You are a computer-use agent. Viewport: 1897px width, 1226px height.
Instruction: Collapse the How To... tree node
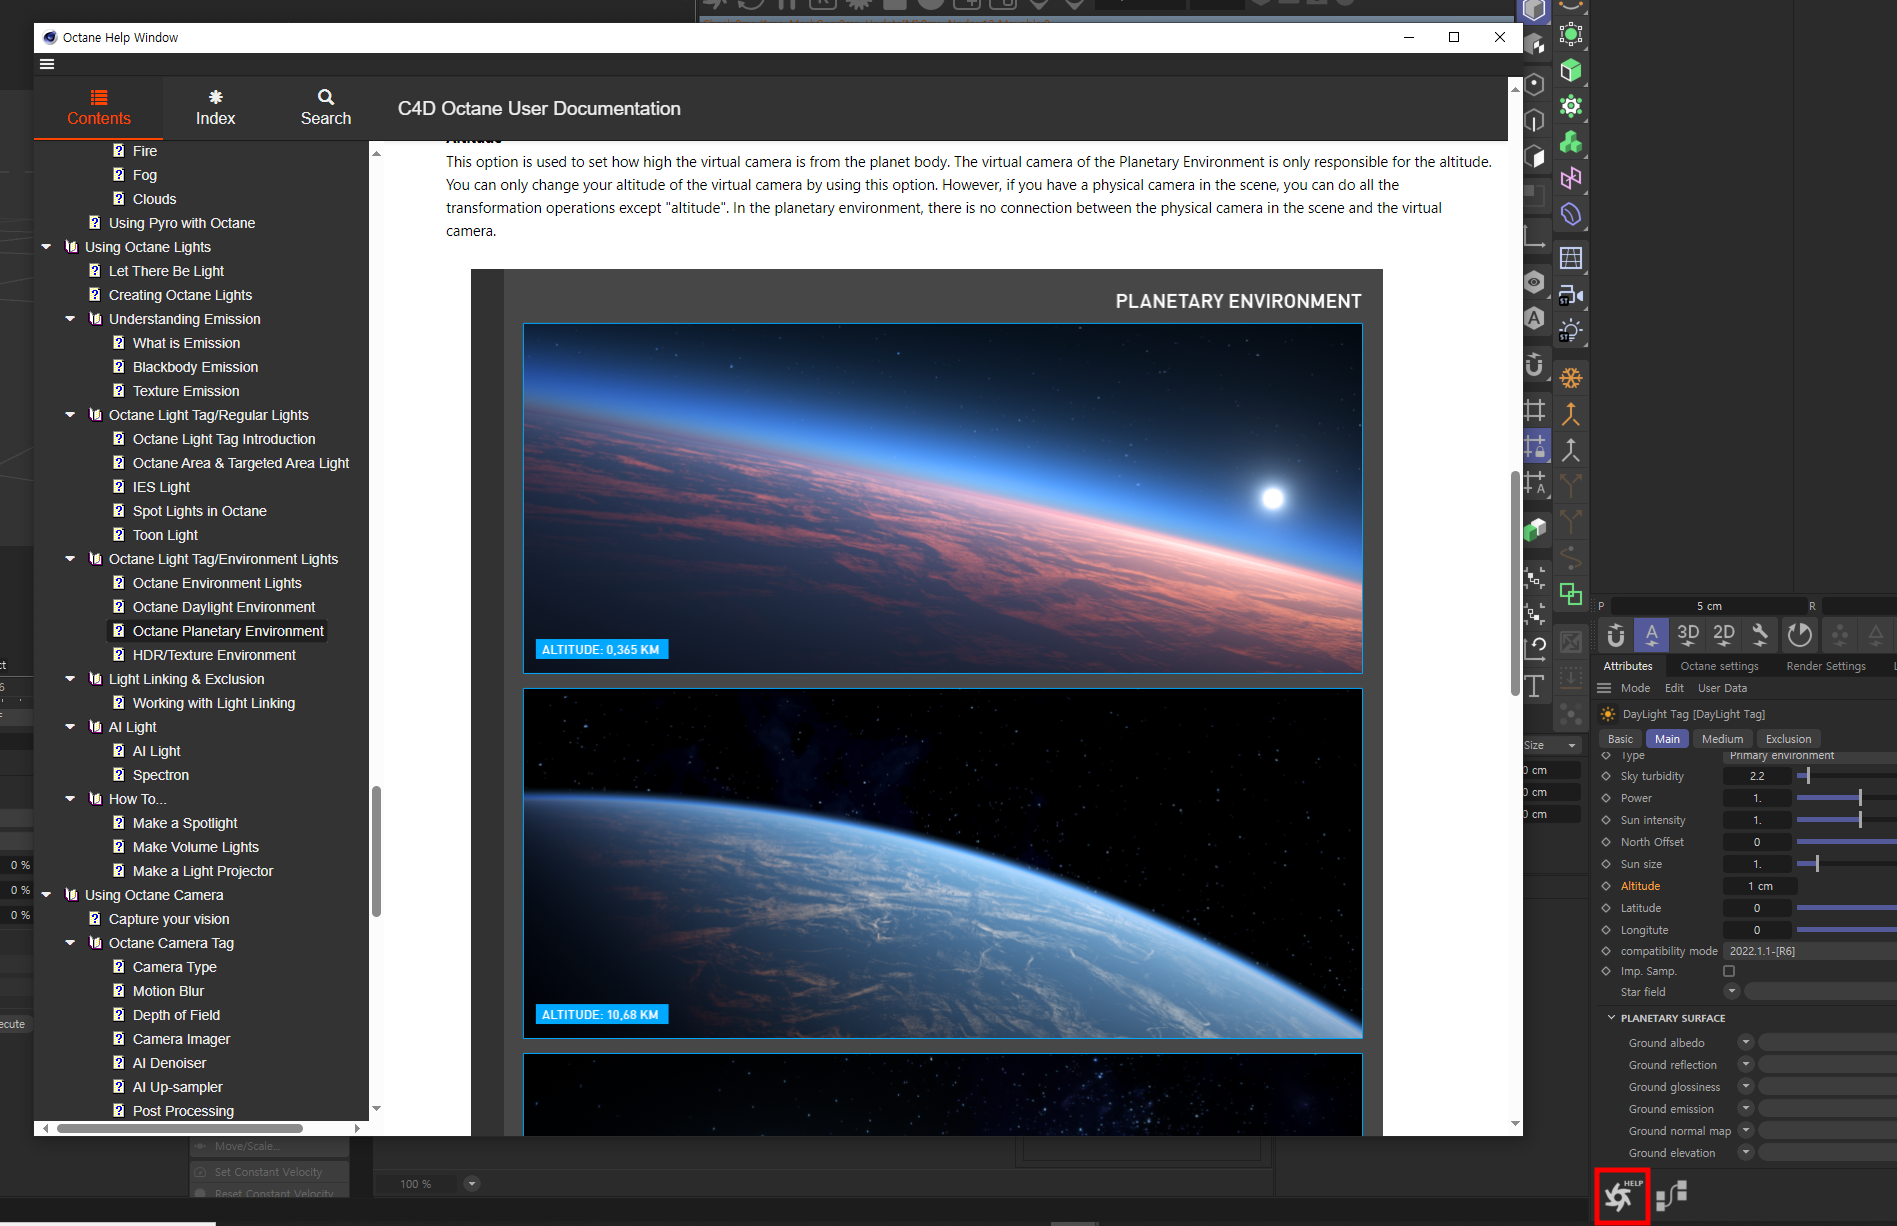click(x=70, y=799)
